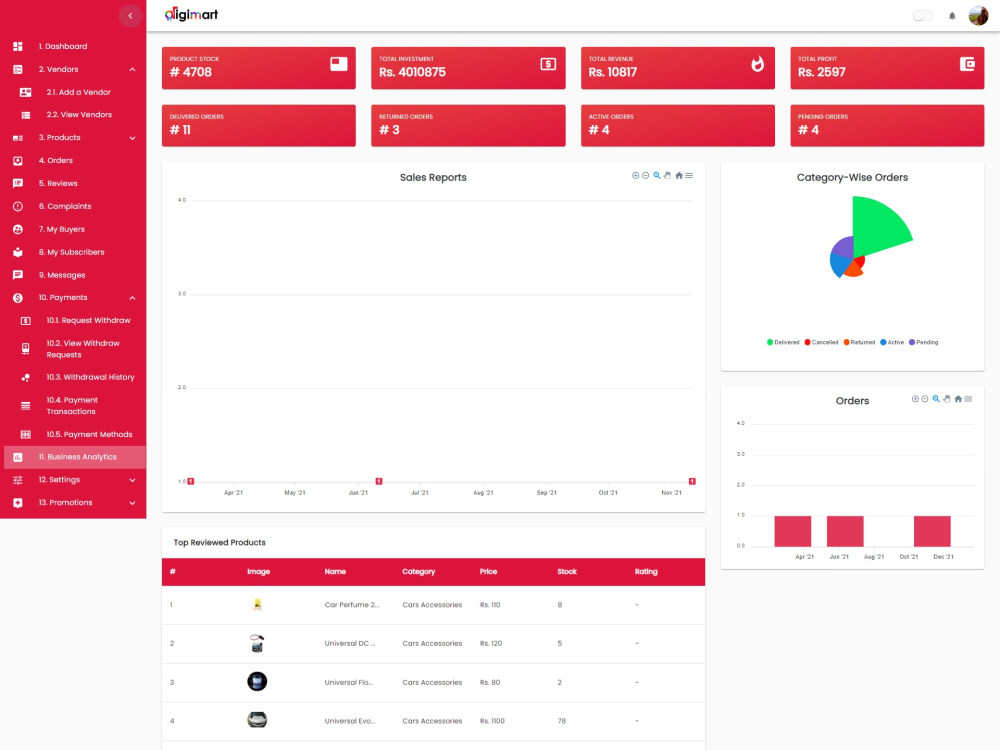The width and height of the screenshot is (1000, 750).
Task: Toggle Delivered series in pie legend
Action: (783, 342)
